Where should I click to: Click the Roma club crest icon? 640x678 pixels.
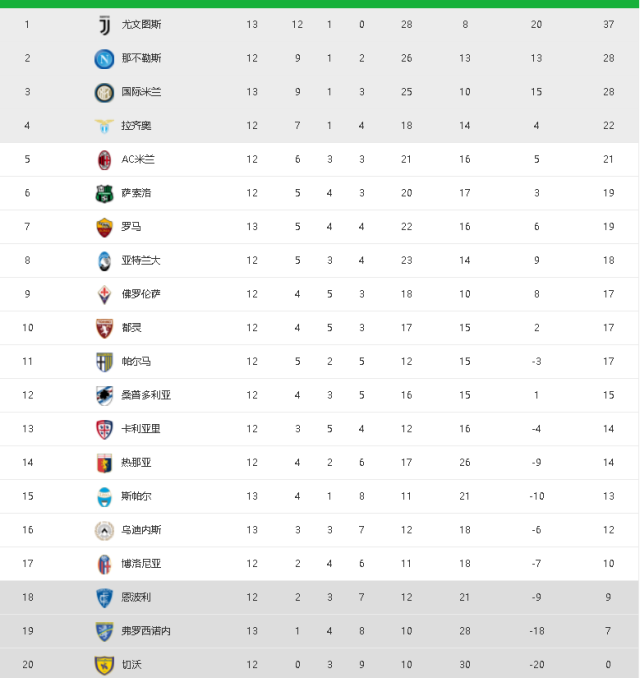(x=104, y=227)
